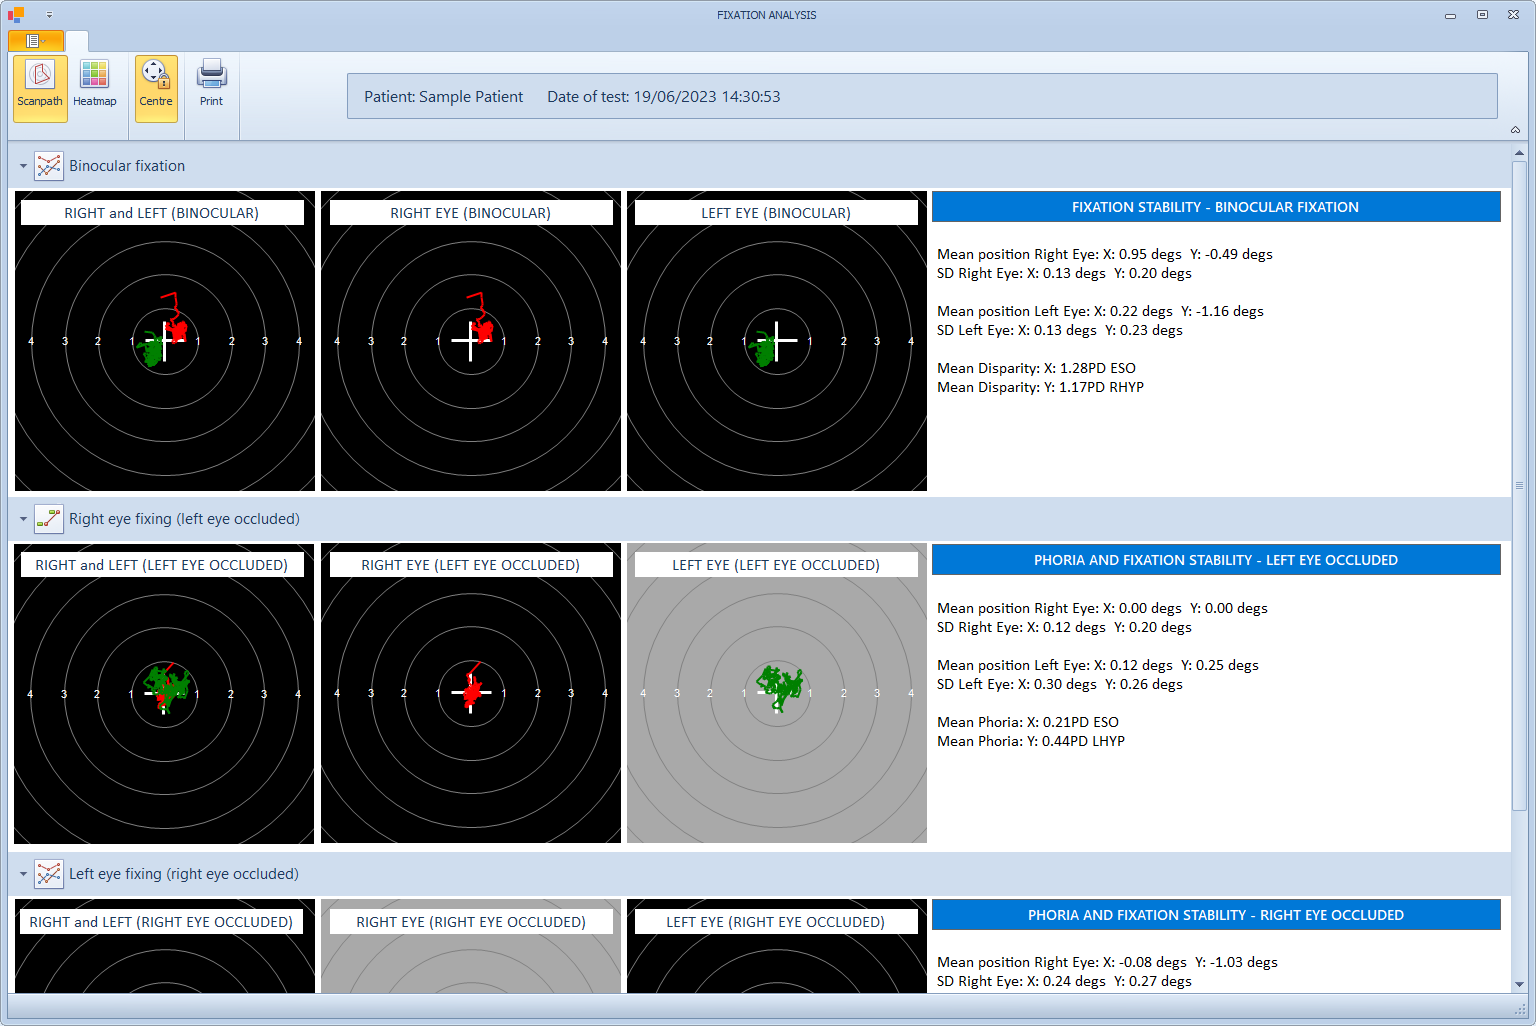
Task: Collapse the Right eye fixing section
Action: [23, 519]
